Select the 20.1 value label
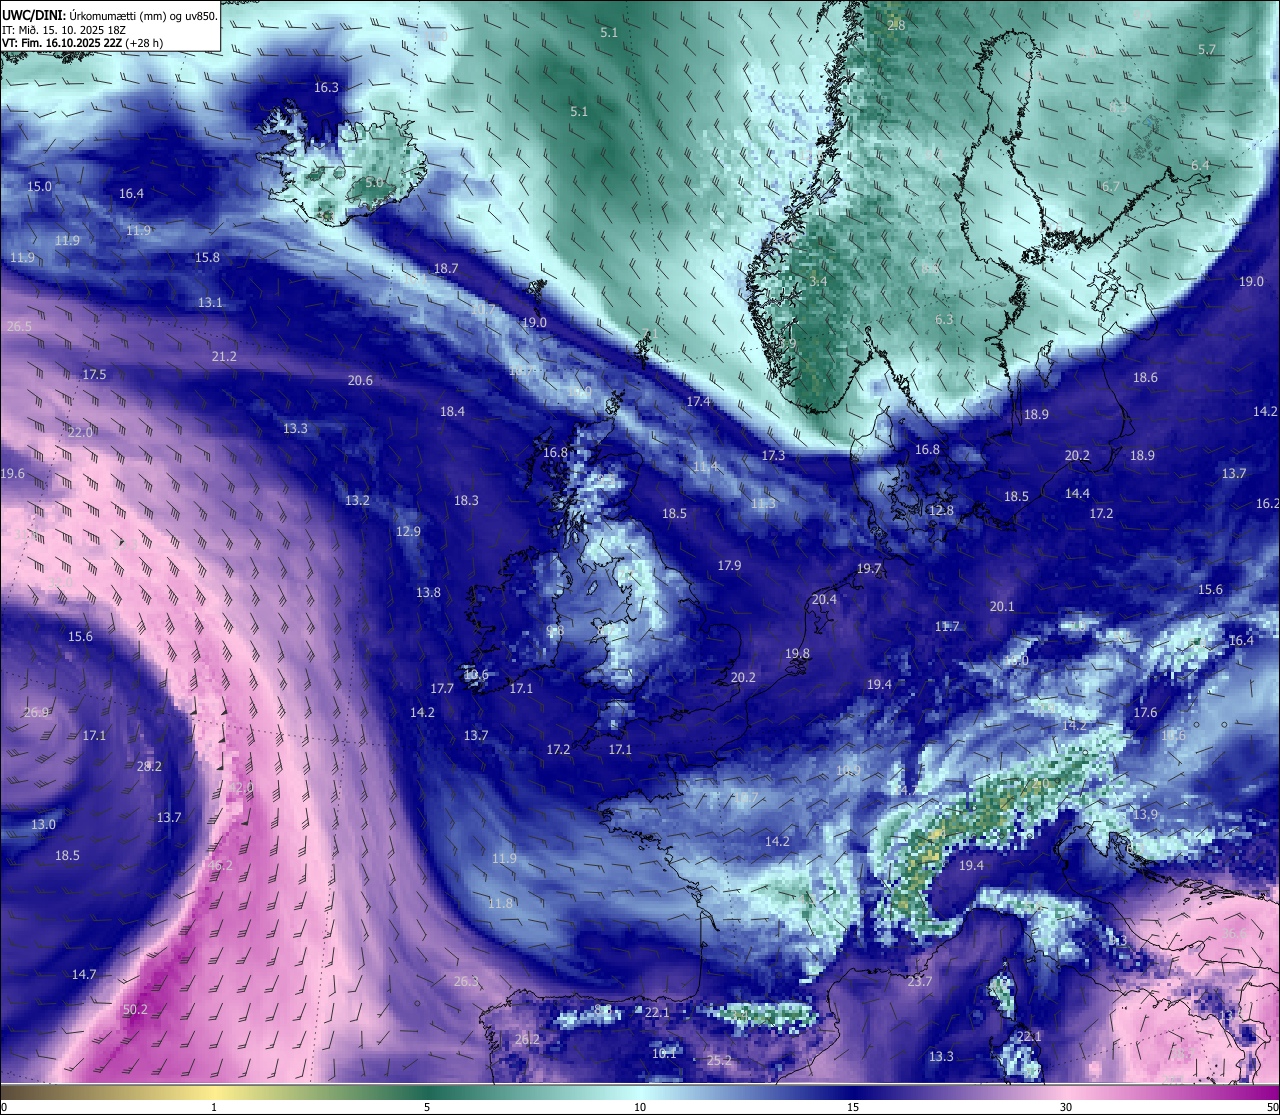Image resolution: width=1280 pixels, height=1115 pixels. click(x=1002, y=607)
